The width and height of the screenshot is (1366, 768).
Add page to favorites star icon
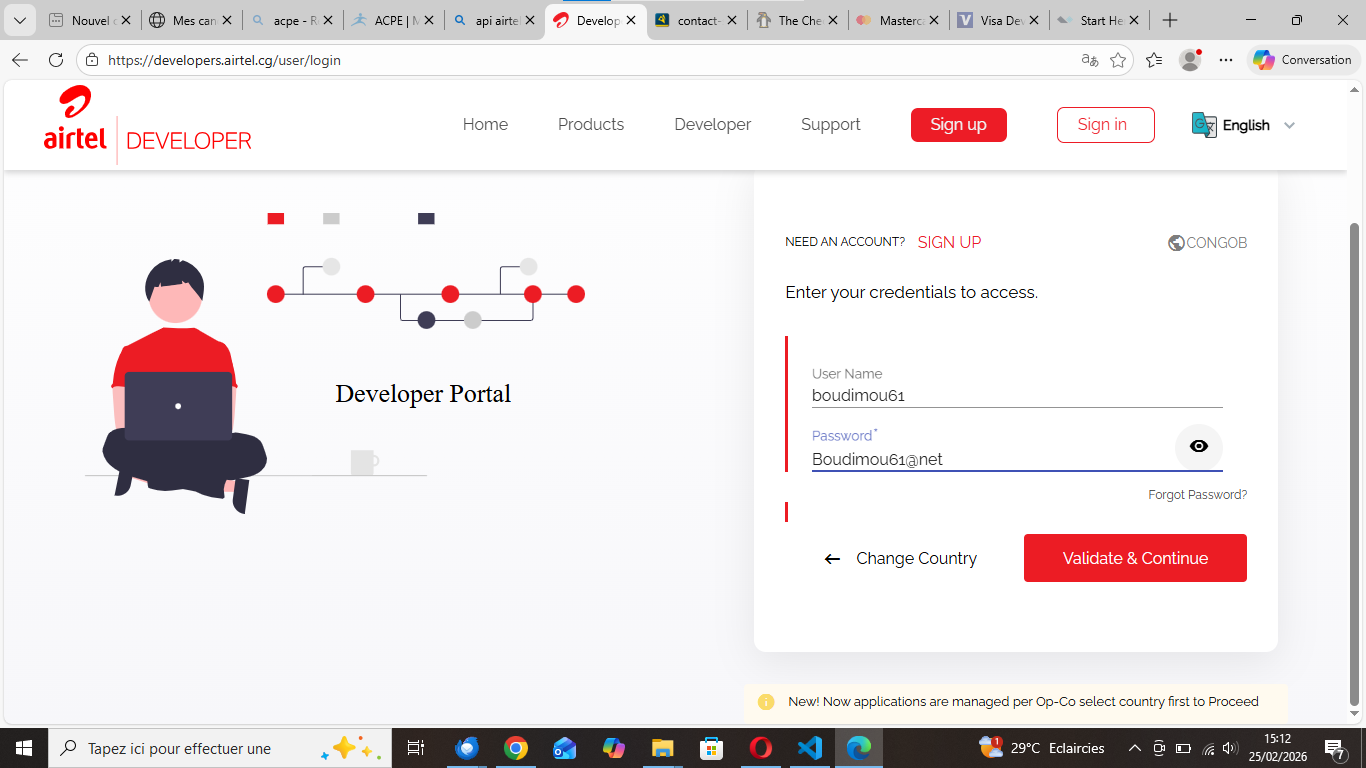1118,60
